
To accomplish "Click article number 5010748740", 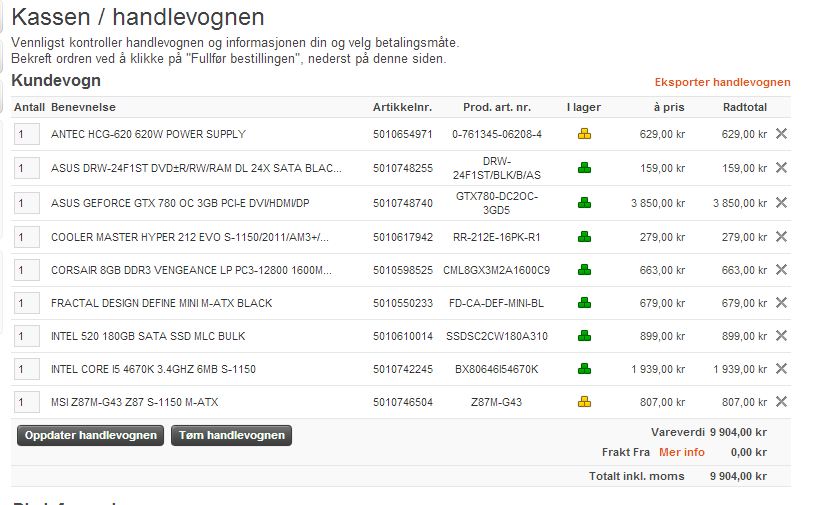I will 403,203.
